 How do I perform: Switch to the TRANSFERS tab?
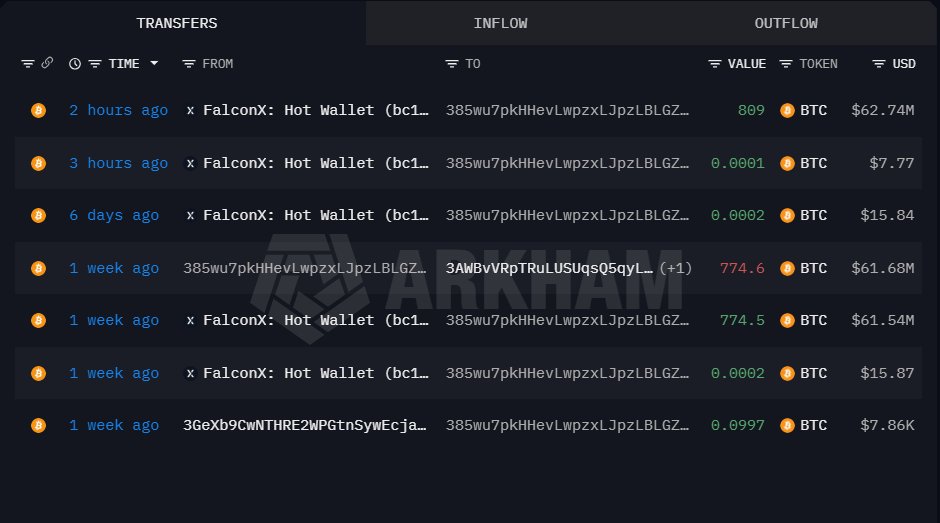177,23
